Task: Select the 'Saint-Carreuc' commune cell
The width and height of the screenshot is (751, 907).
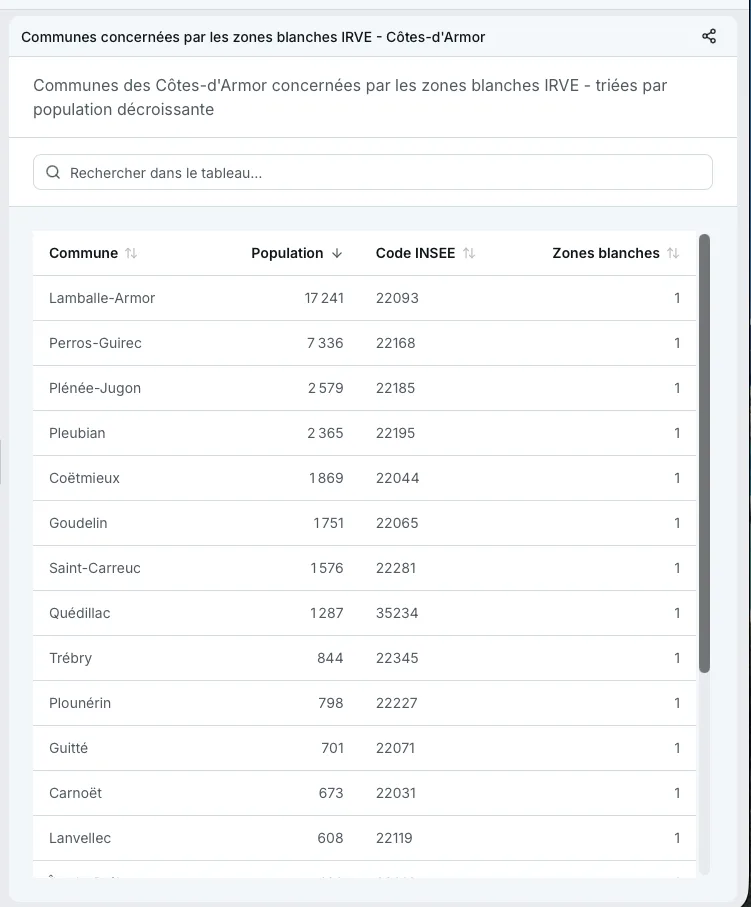Action: 95,568
